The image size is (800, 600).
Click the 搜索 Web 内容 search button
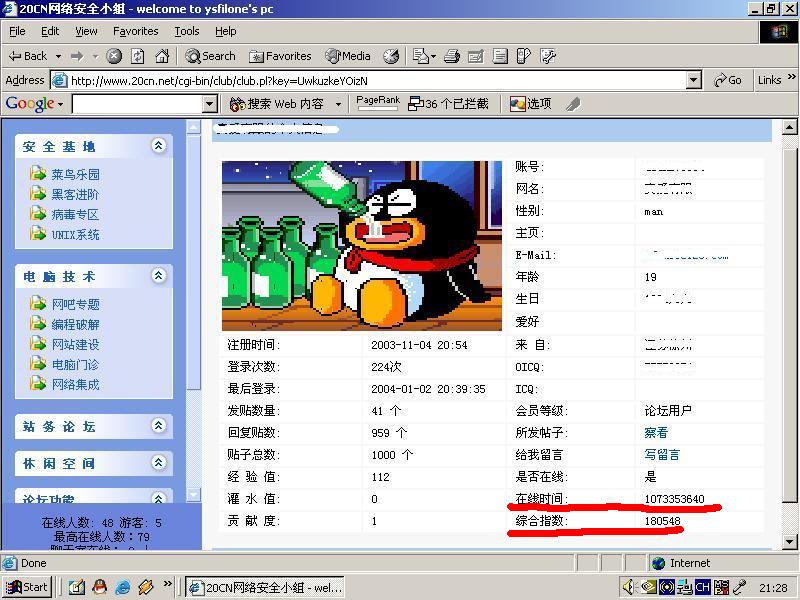[x=277, y=104]
